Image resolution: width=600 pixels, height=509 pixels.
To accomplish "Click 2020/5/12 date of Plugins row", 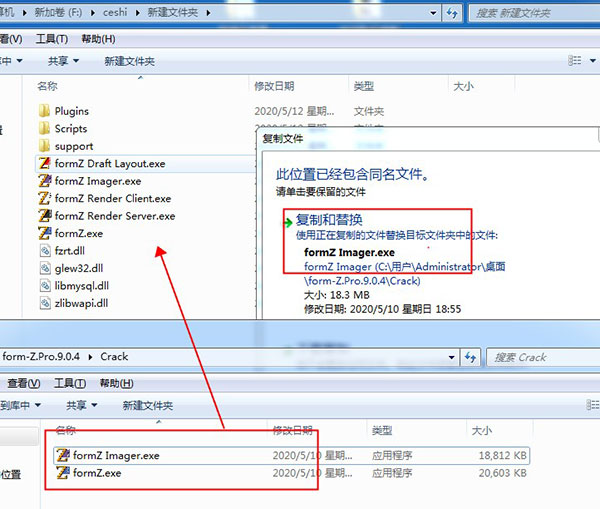I will tap(294, 111).
